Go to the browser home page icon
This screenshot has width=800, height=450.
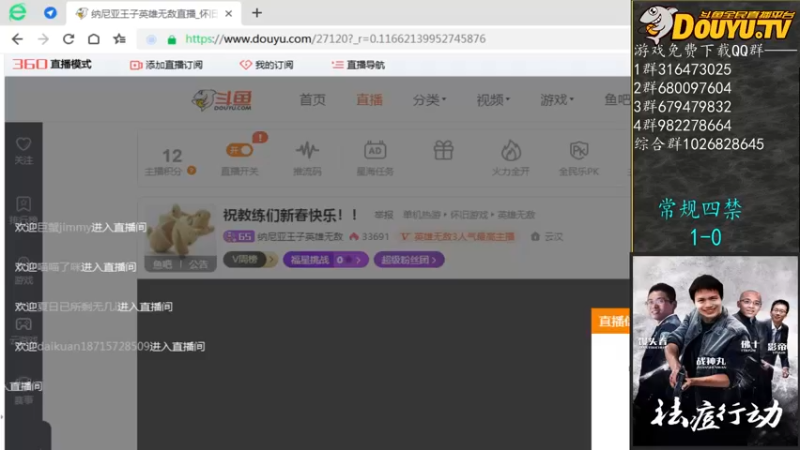tap(94, 39)
